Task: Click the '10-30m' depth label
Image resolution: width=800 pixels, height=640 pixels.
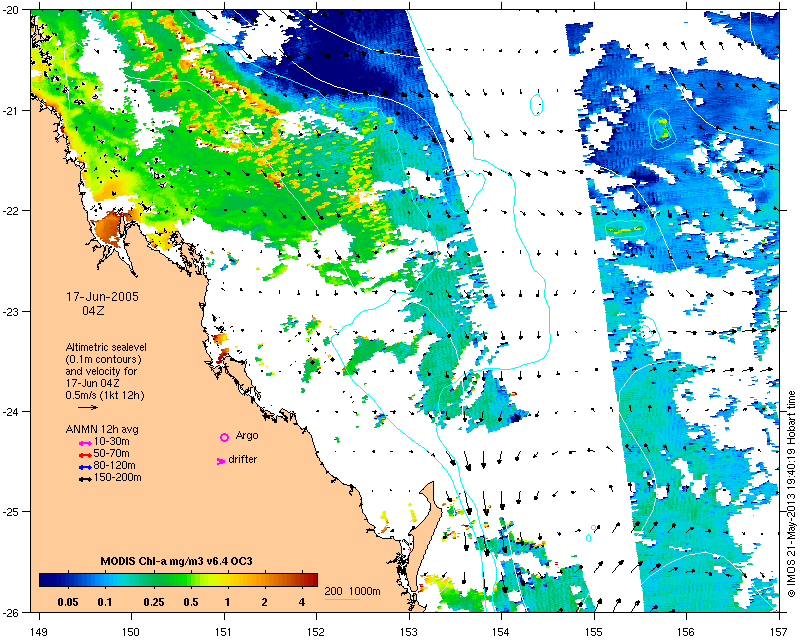Action: (111, 441)
